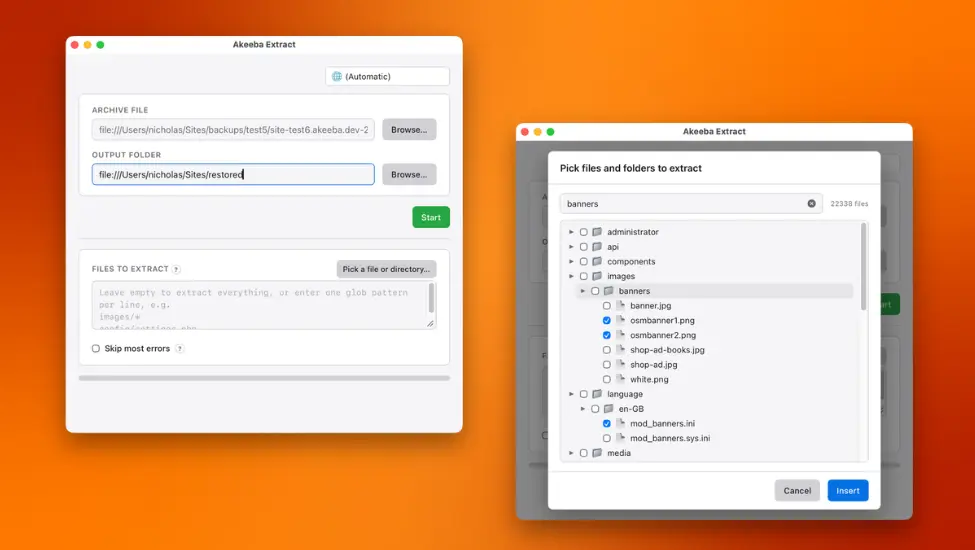The height and width of the screenshot is (550, 975).
Task: Click the files to extract textarea
Action: [264, 305]
